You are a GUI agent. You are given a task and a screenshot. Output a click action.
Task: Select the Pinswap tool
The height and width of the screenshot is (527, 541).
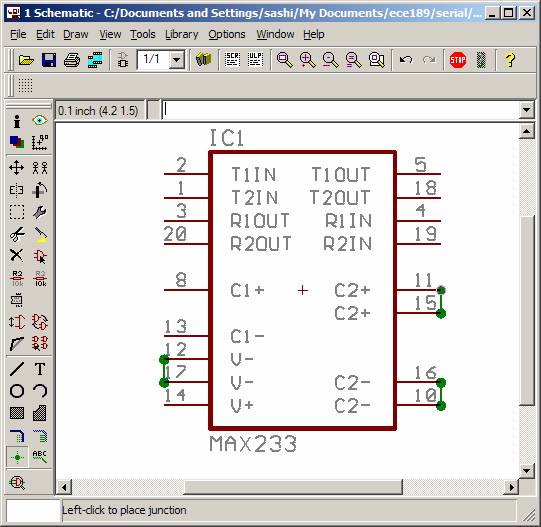pyautogui.click(x=17, y=322)
